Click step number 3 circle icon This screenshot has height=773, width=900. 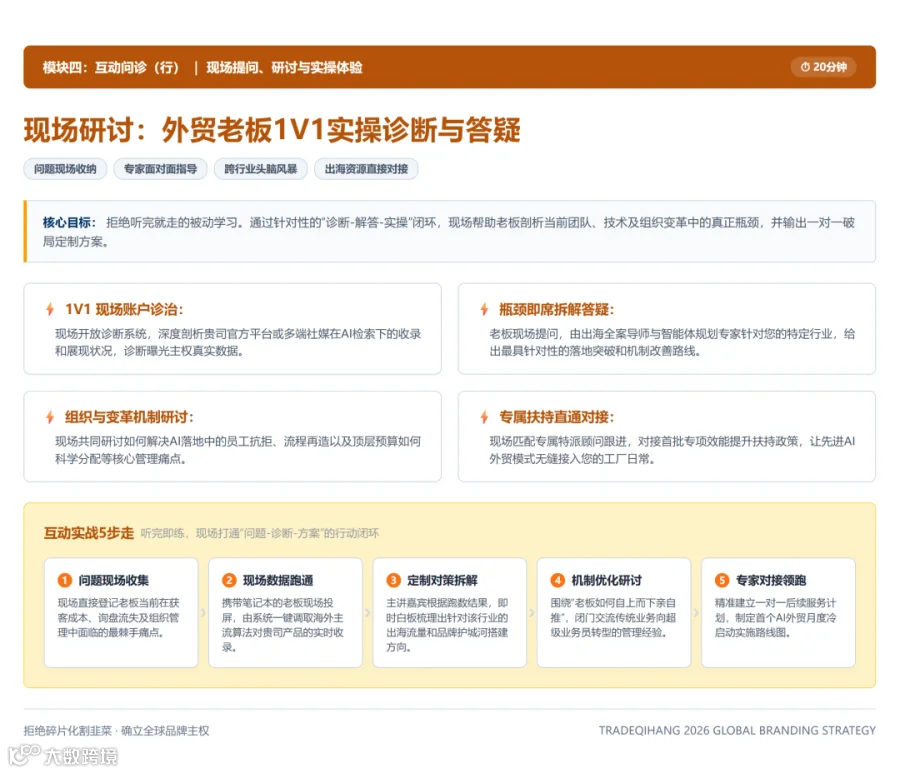pyautogui.click(x=393, y=580)
